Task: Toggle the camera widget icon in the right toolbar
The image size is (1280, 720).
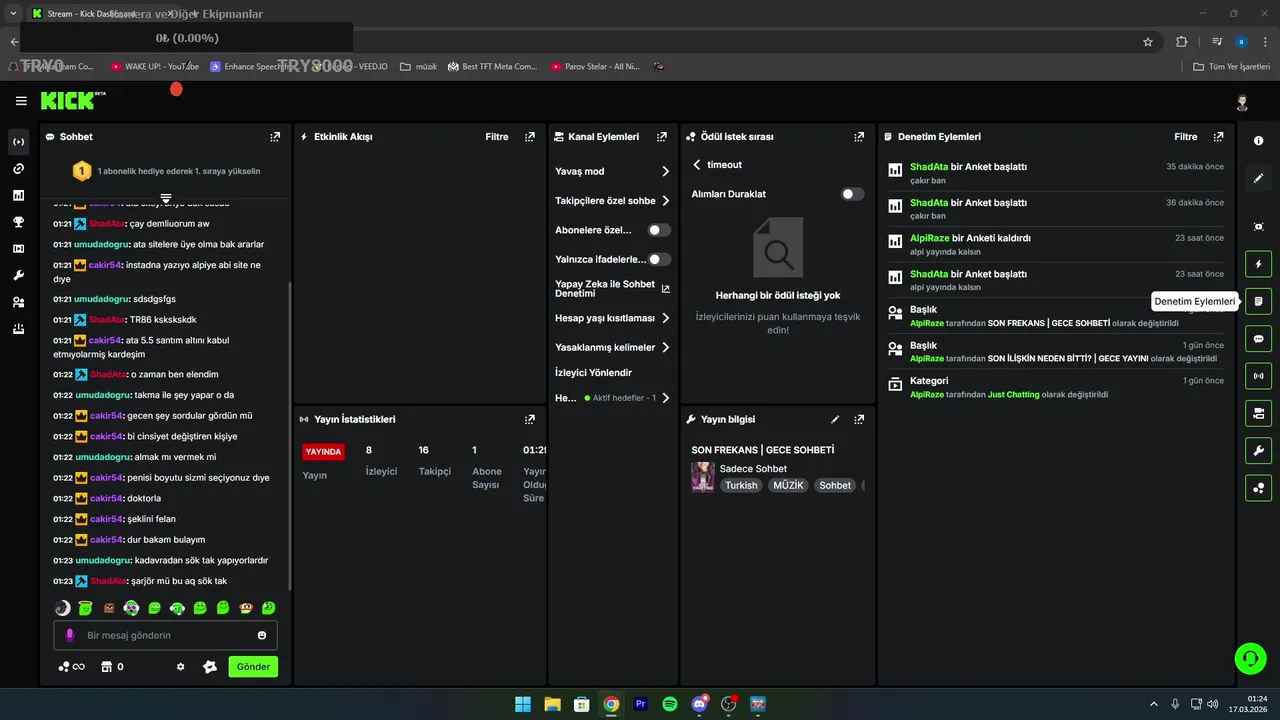Action: [x=1258, y=413]
